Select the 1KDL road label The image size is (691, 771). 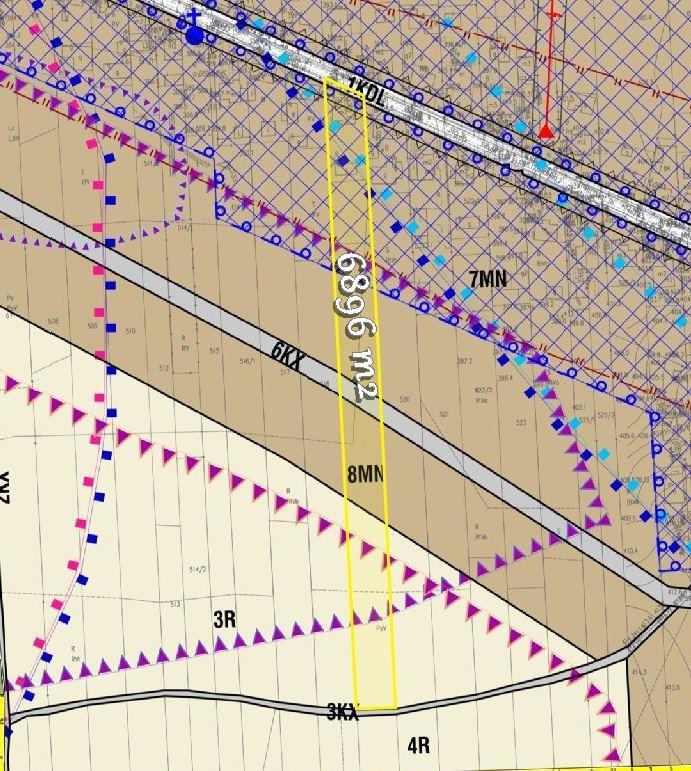click(x=366, y=88)
